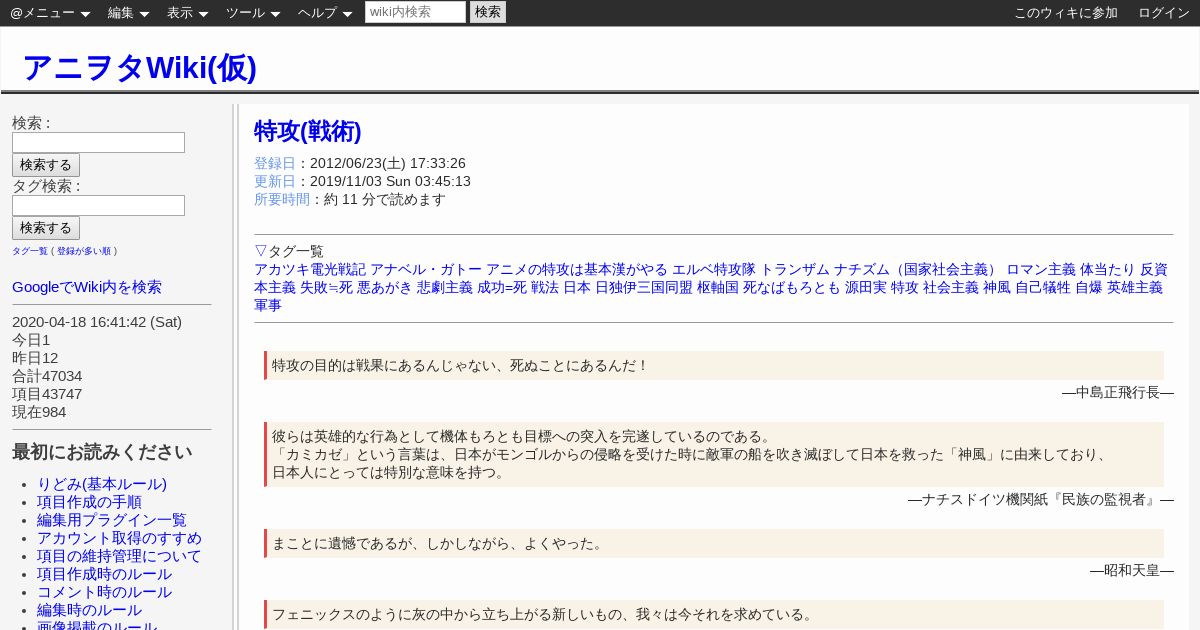This screenshot has width=1200, height=630.
Task: Open the ツール dropdown menu
Action: (254, 13)
